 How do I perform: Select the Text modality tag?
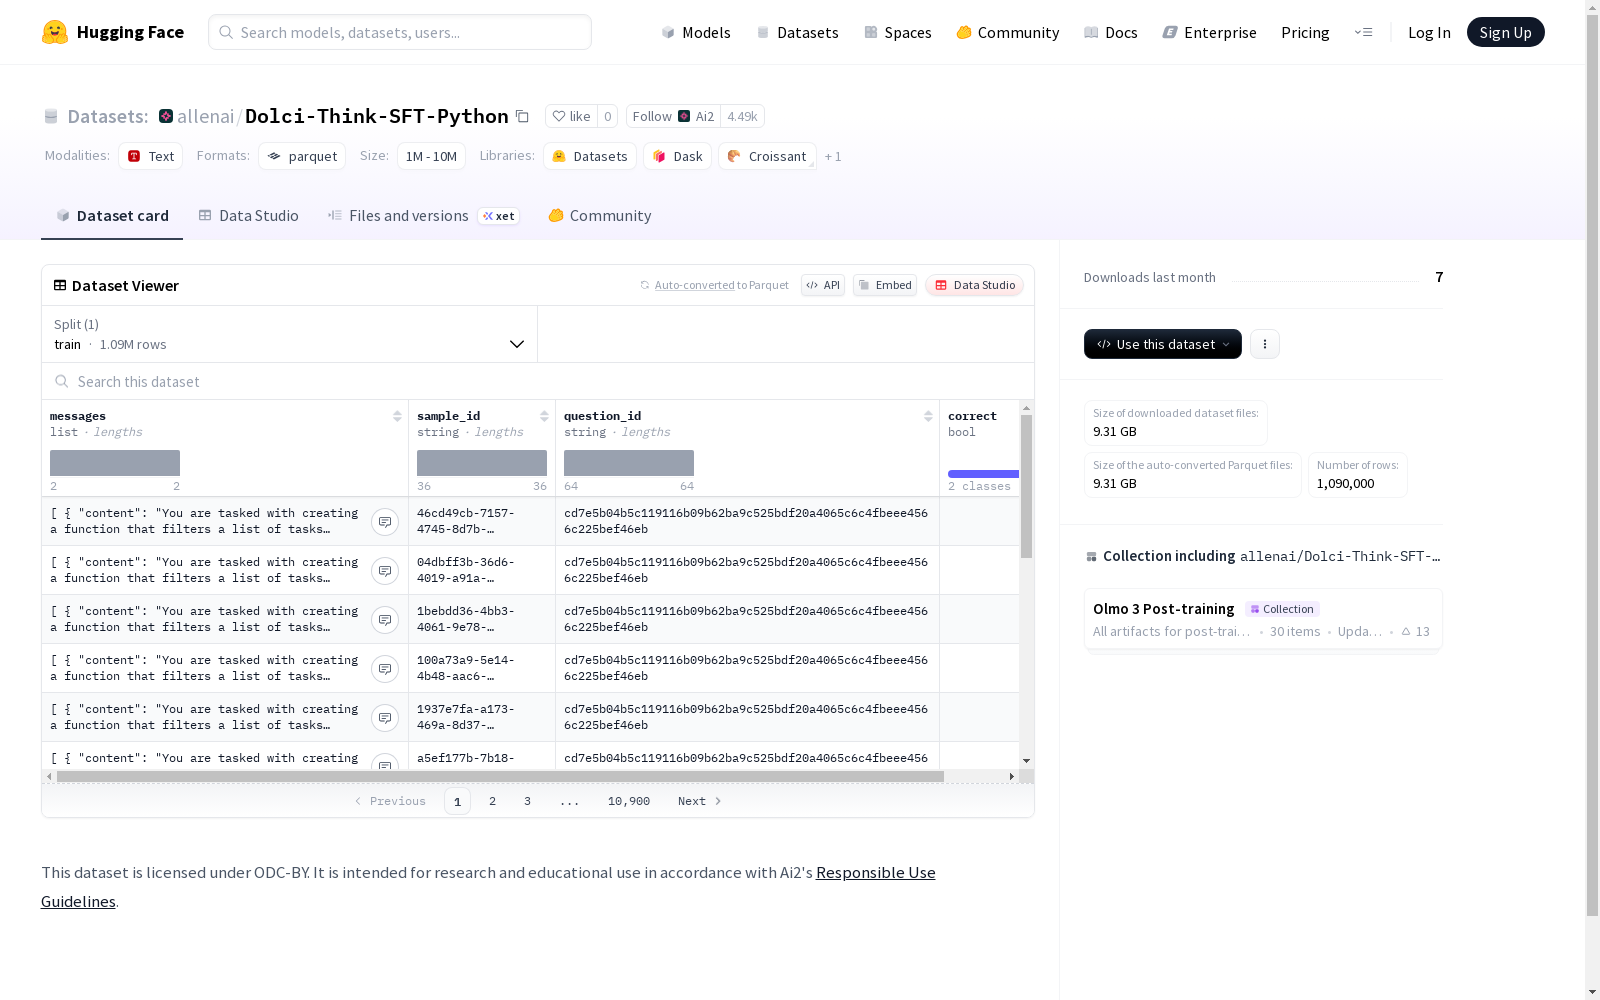pyautogui.click(x=151, y=156)
